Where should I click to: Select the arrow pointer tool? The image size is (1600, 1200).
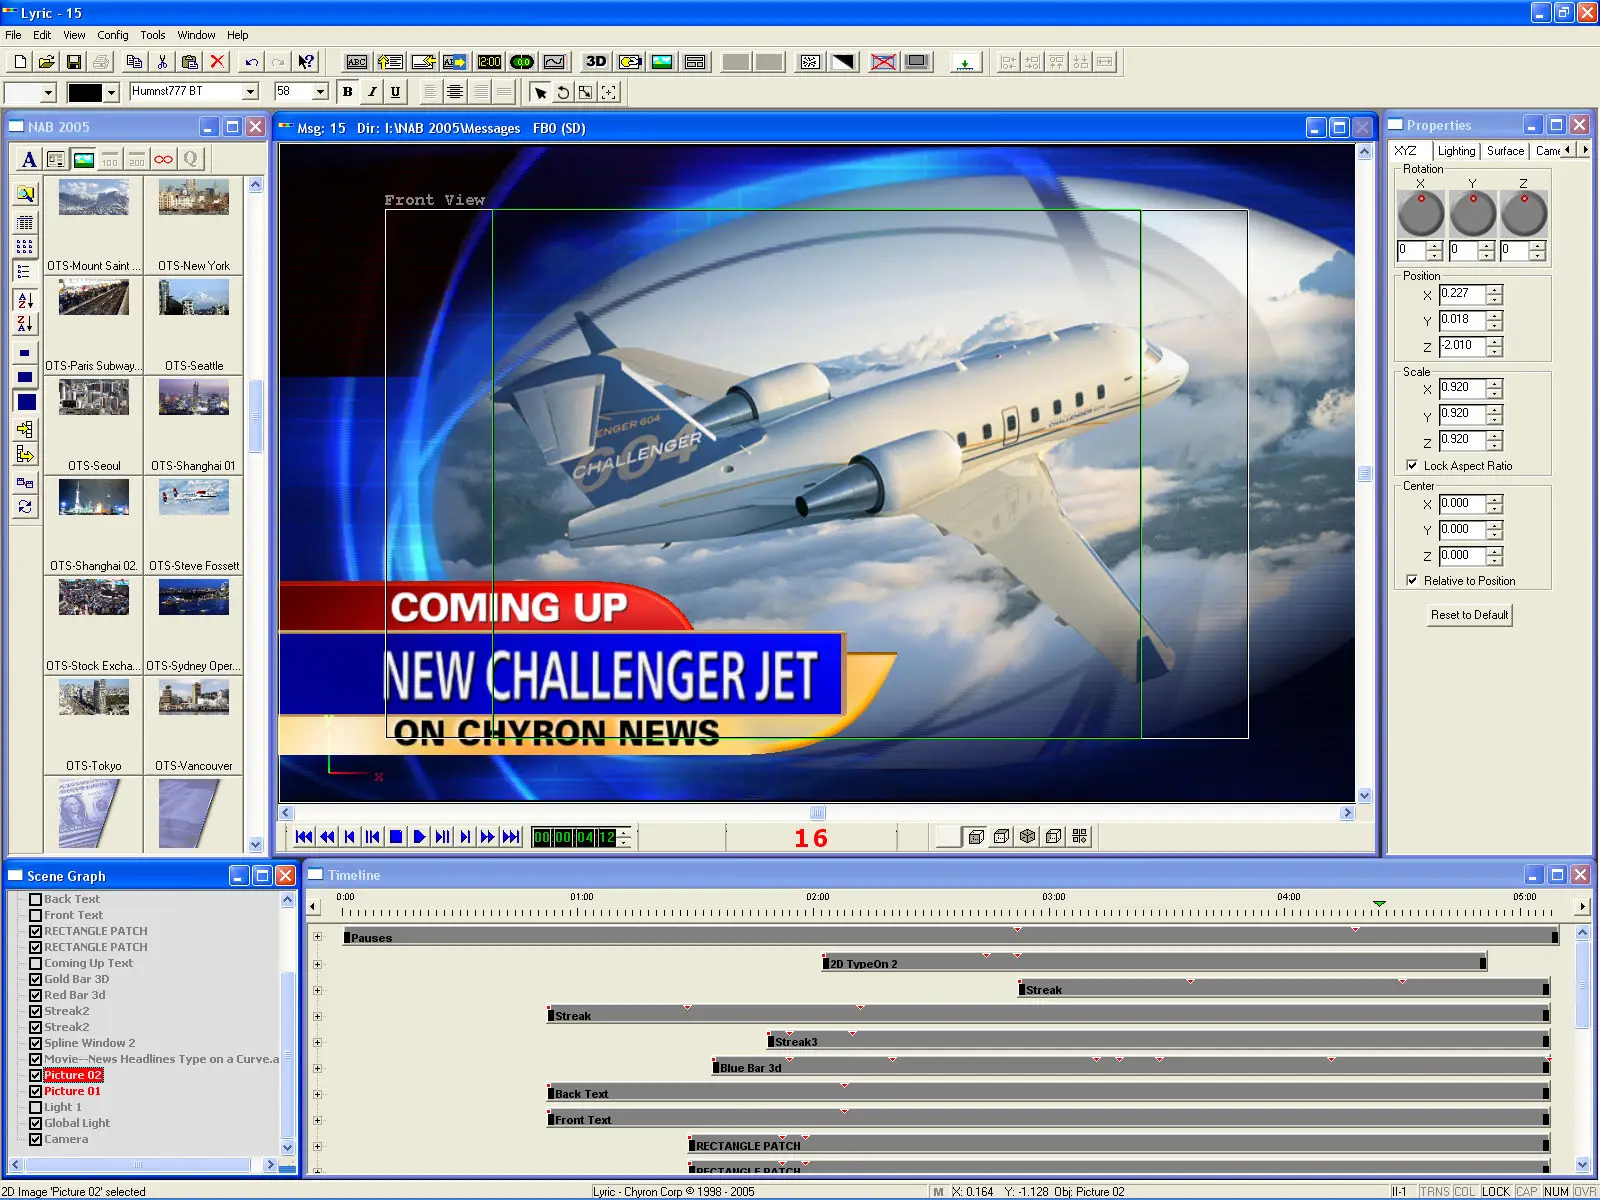click(540, 92)
